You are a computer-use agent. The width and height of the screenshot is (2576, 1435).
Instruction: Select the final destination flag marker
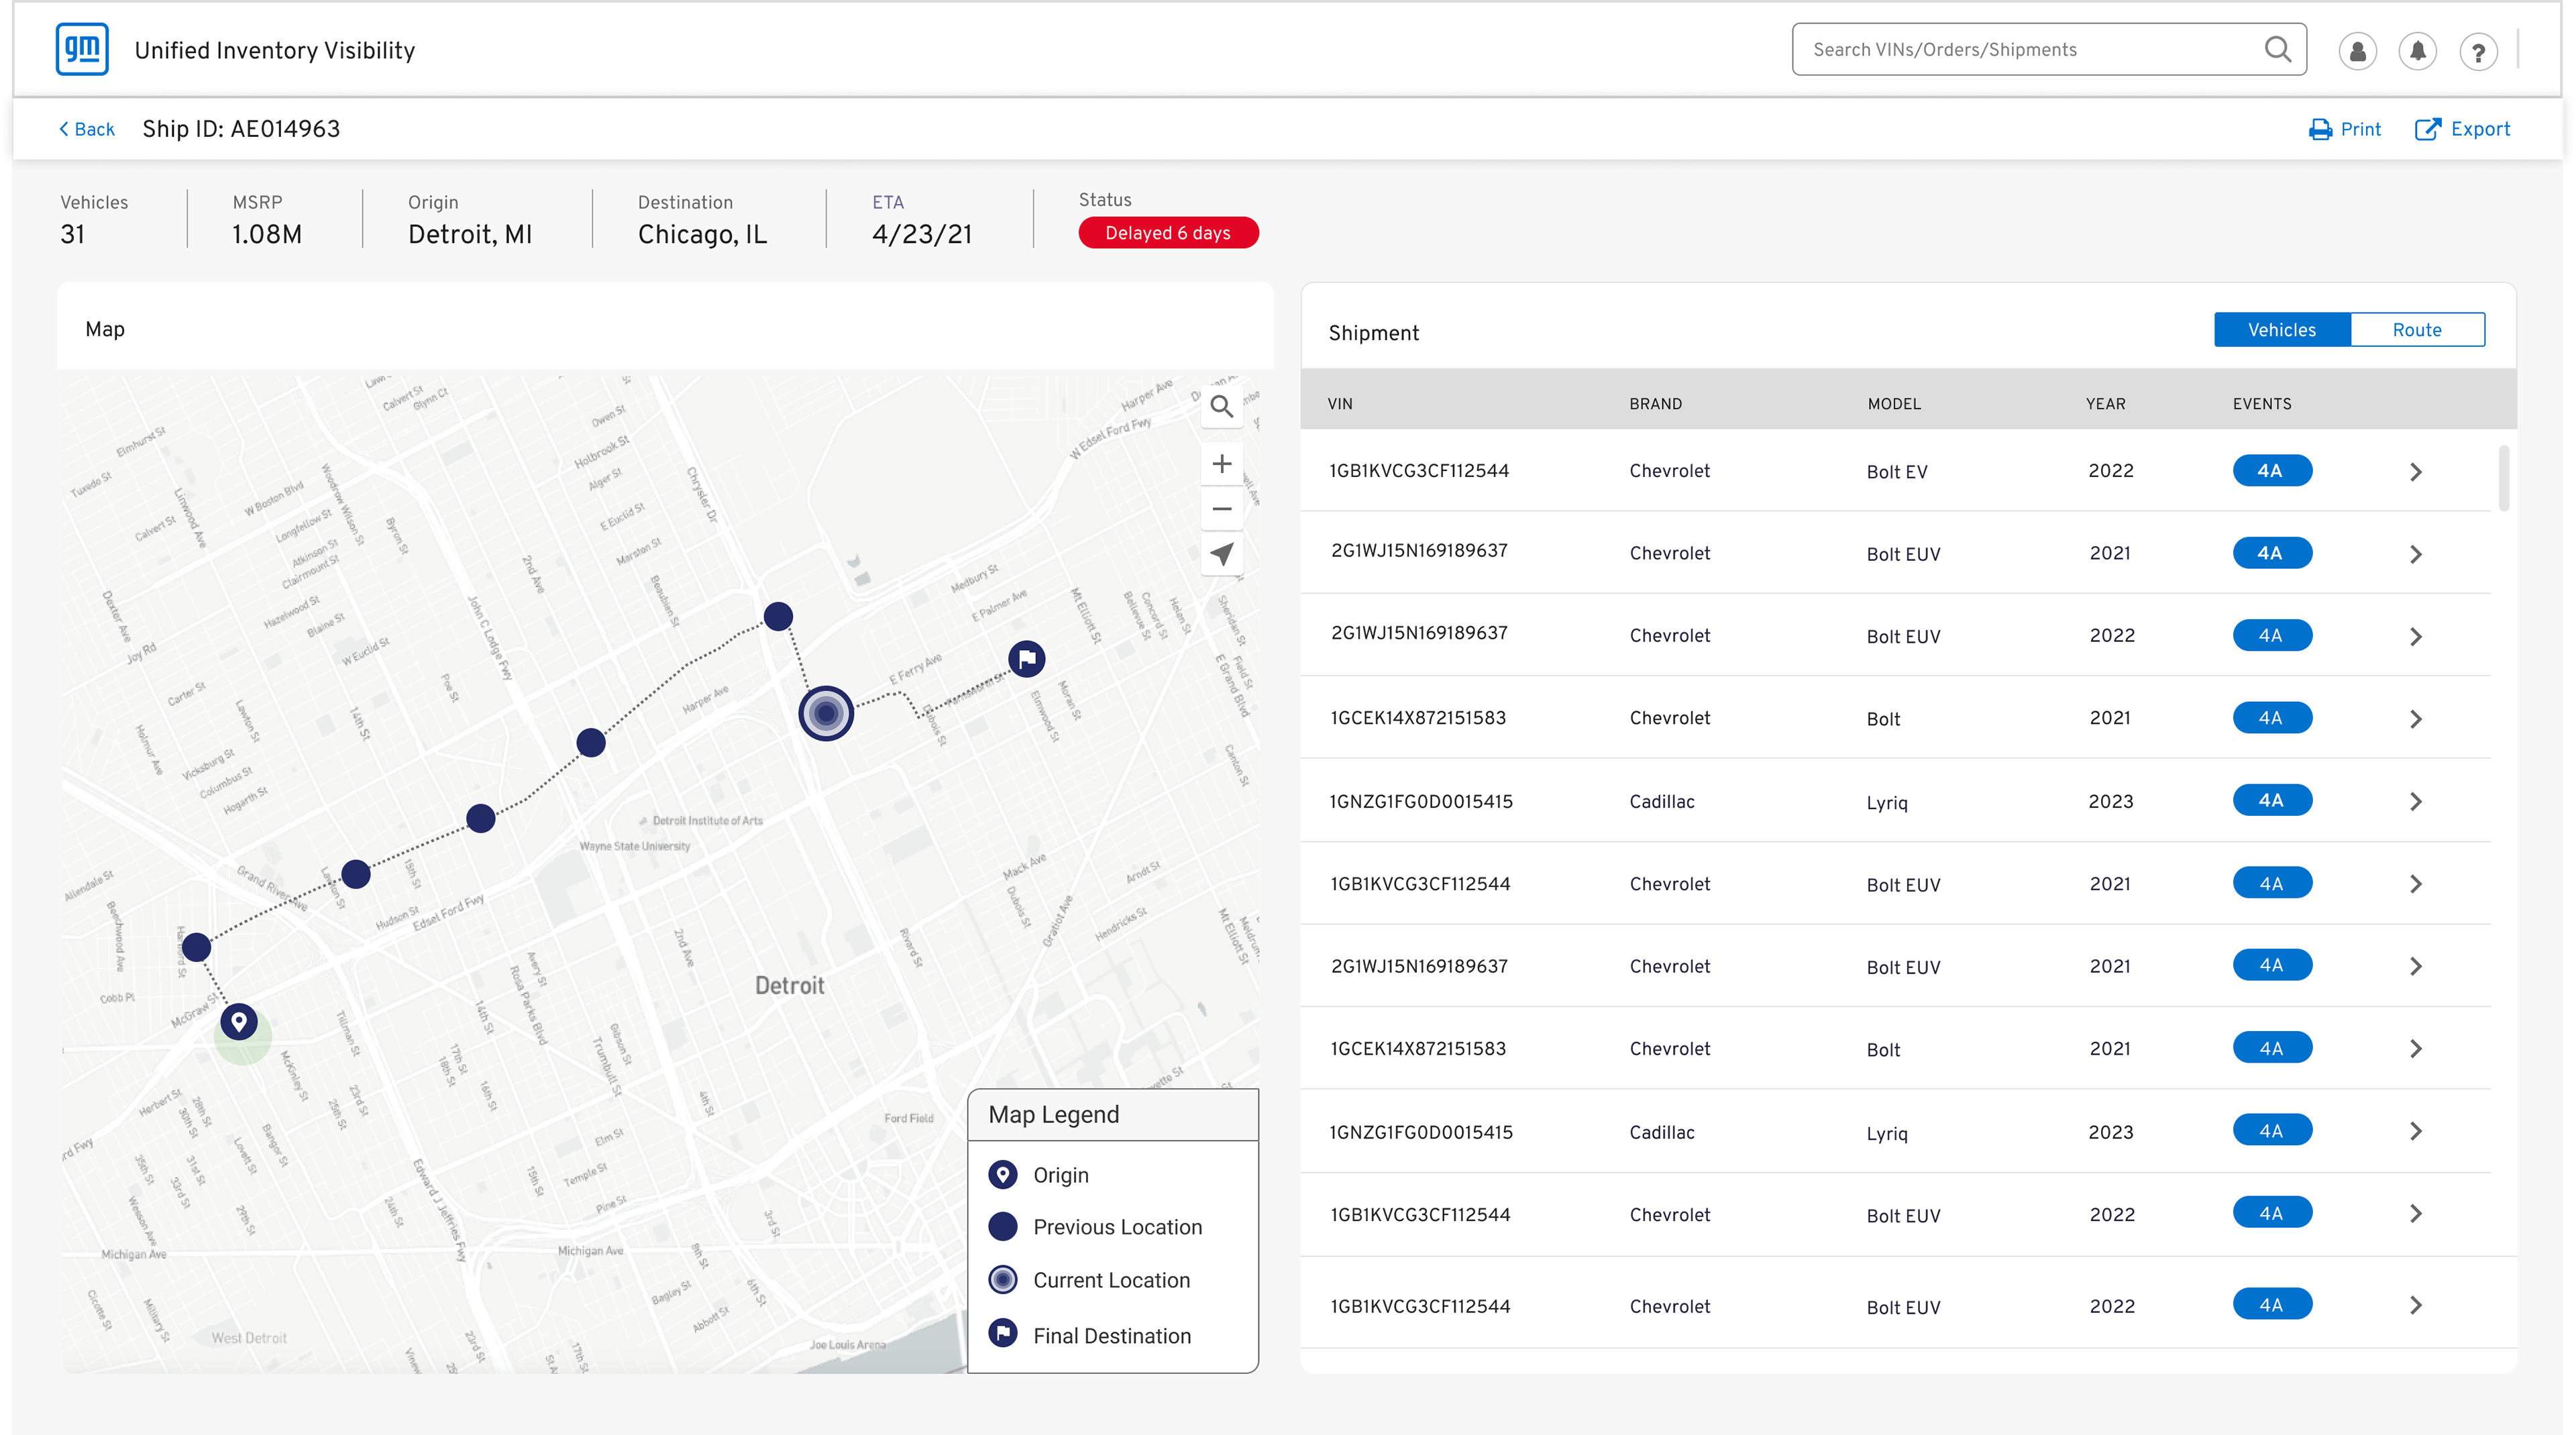[1026, 658]
